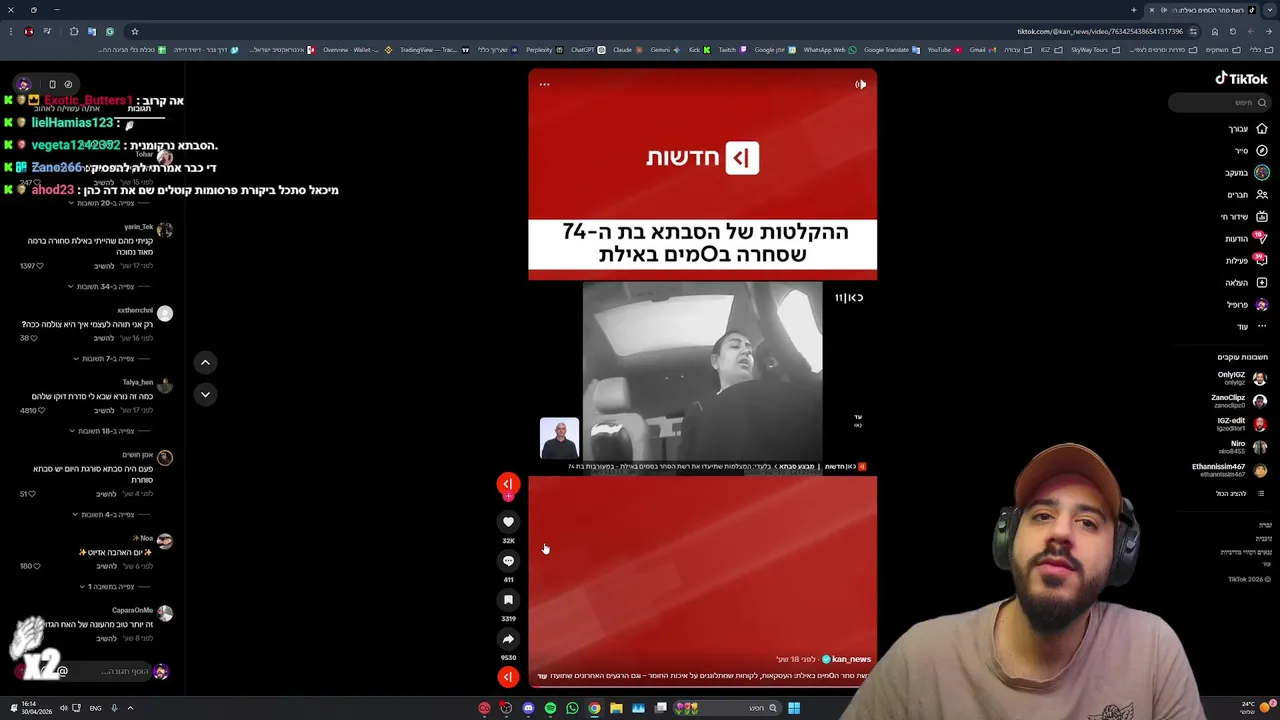Go to next video with down arrow

[x=205, y=395]
